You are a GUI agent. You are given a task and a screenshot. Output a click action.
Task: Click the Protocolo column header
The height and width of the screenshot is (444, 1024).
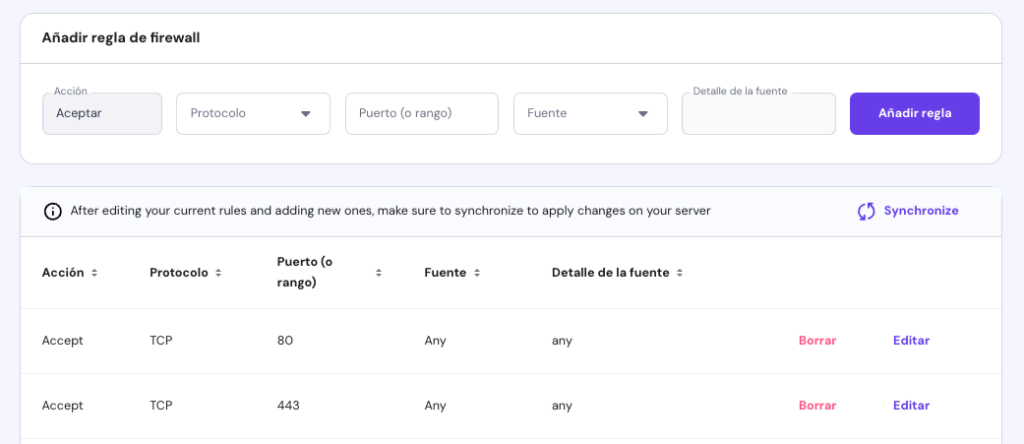179,273
